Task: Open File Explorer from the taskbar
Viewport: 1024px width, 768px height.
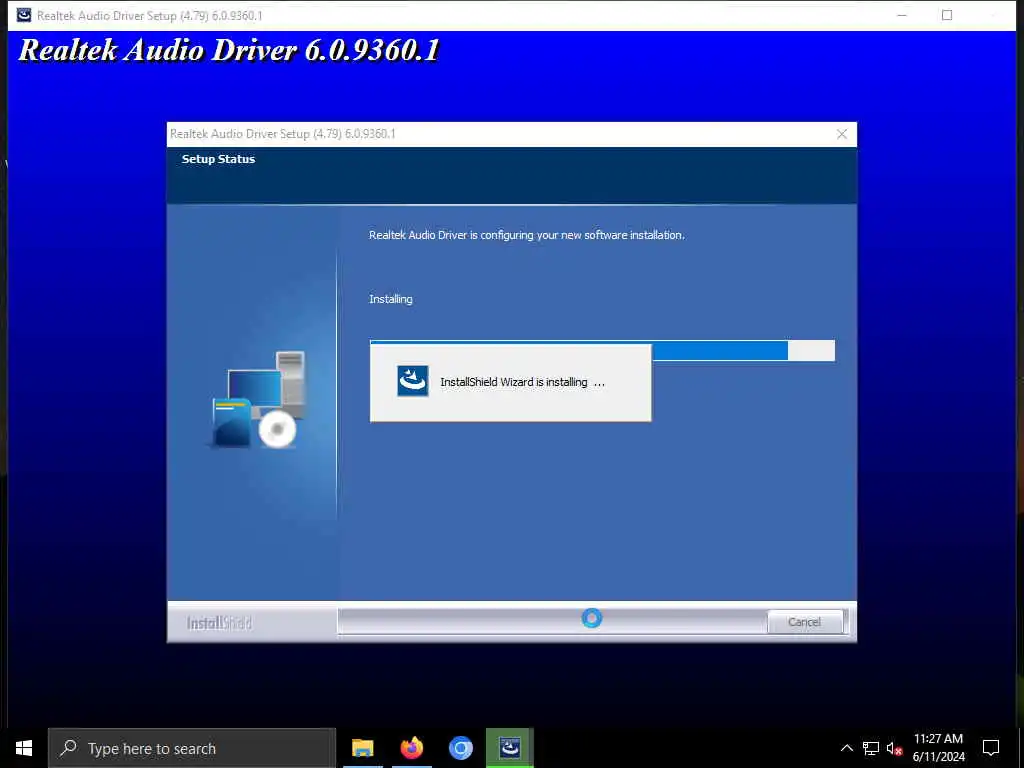Action: [362, 748]
